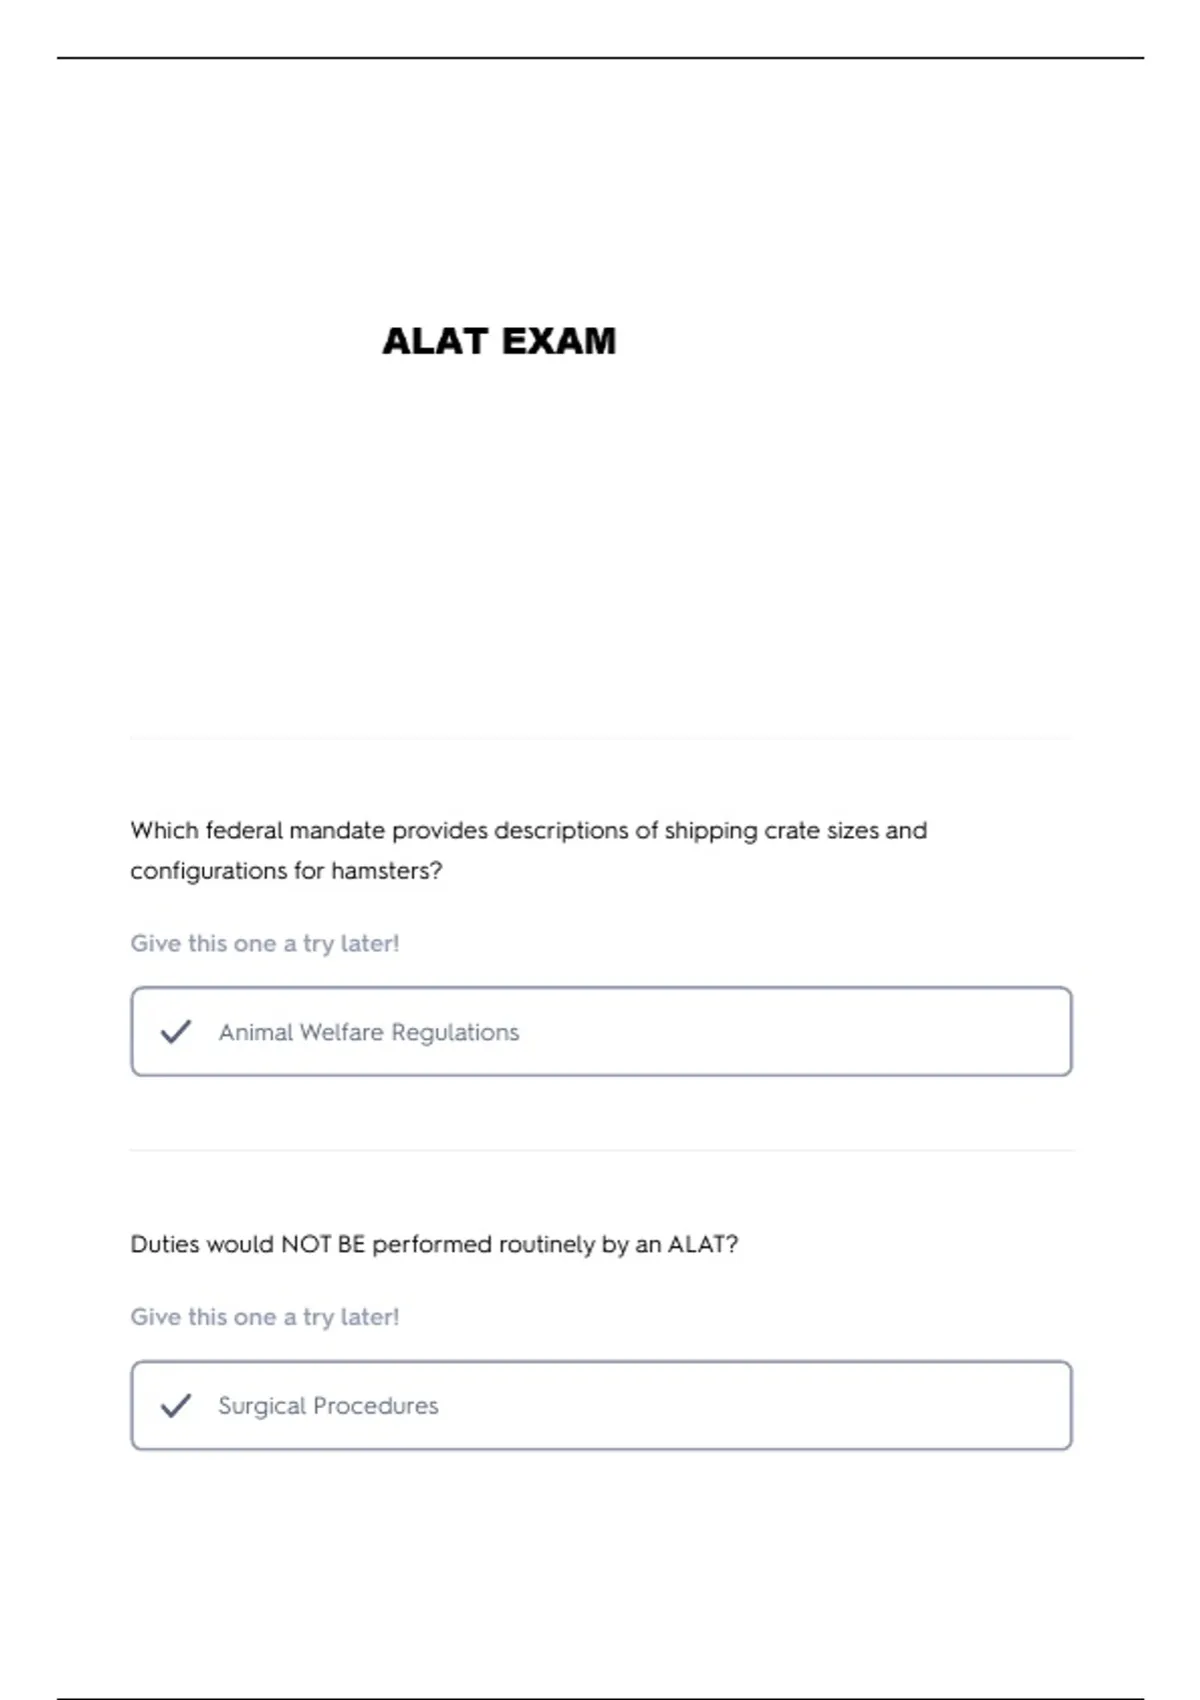
Task: Click the word 'hamsters?' in the first question
Action: [x=386, y=871]
